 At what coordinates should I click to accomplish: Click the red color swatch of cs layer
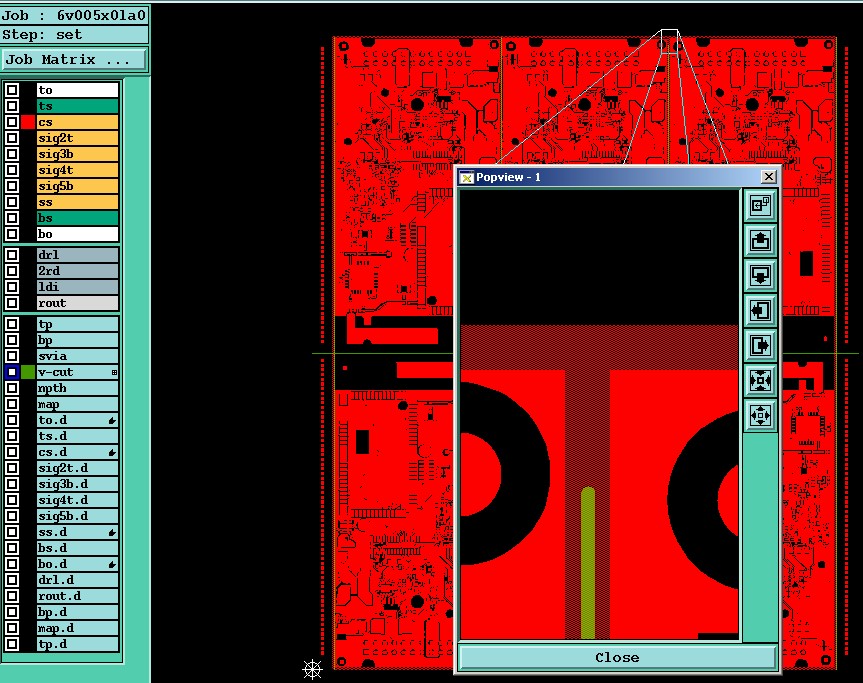[x=28, y=122]
